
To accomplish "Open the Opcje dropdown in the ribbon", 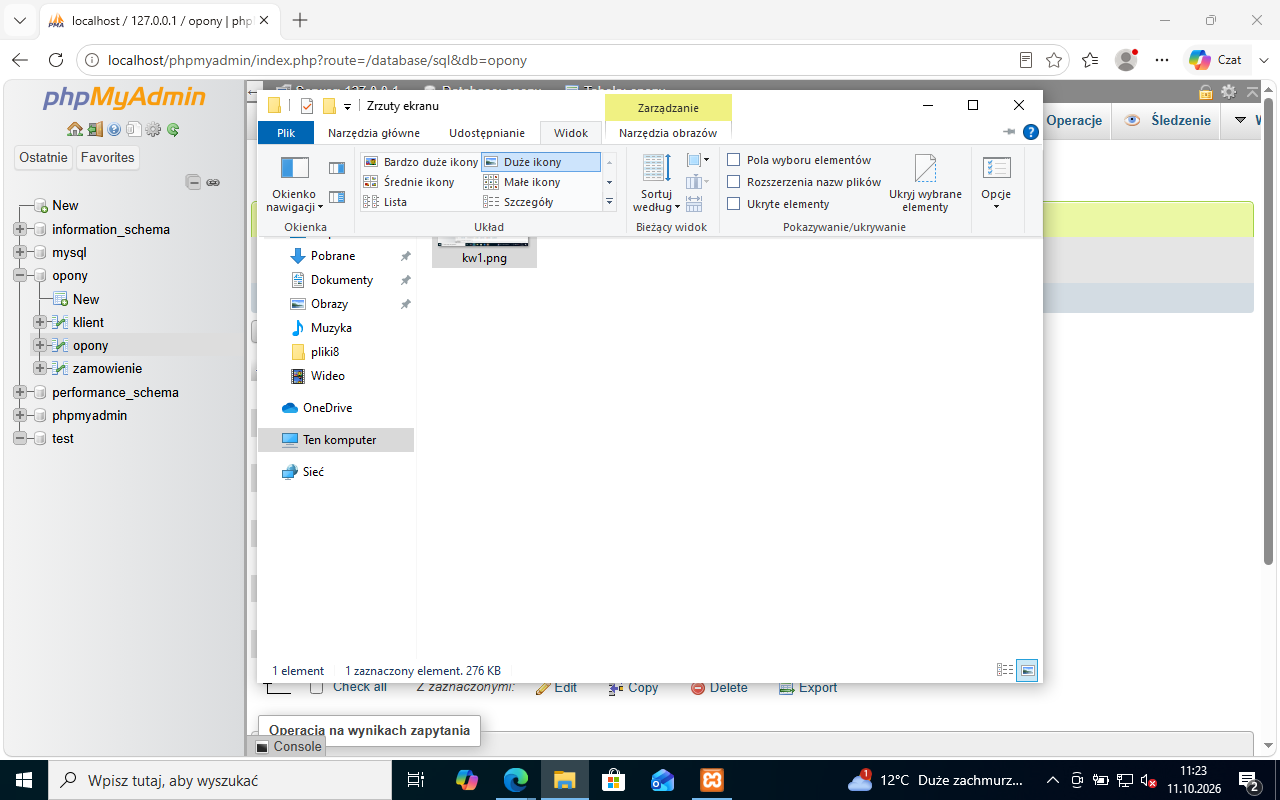I will click(996, 183).
